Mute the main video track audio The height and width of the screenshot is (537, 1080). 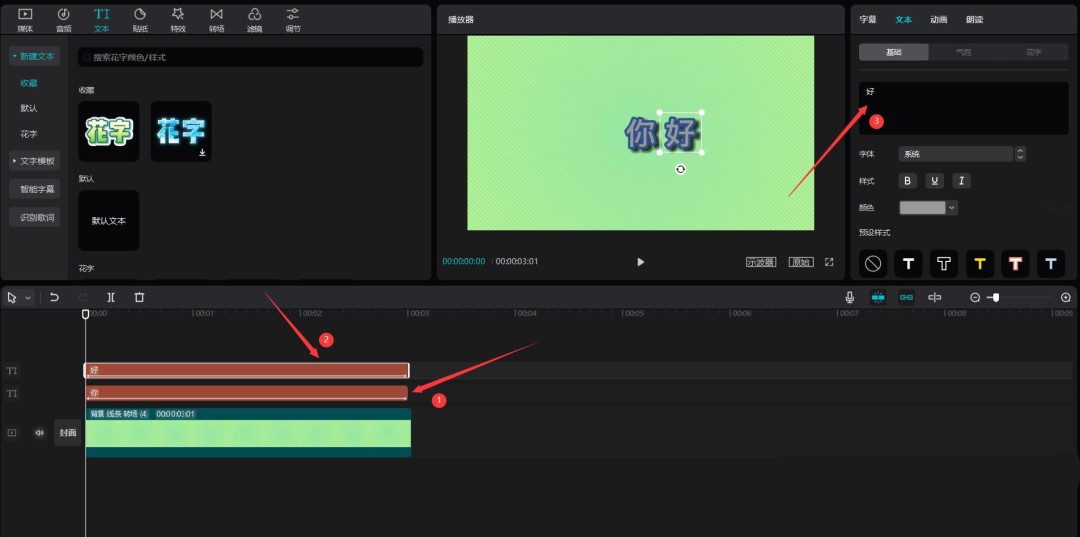[x=40, y=433]
